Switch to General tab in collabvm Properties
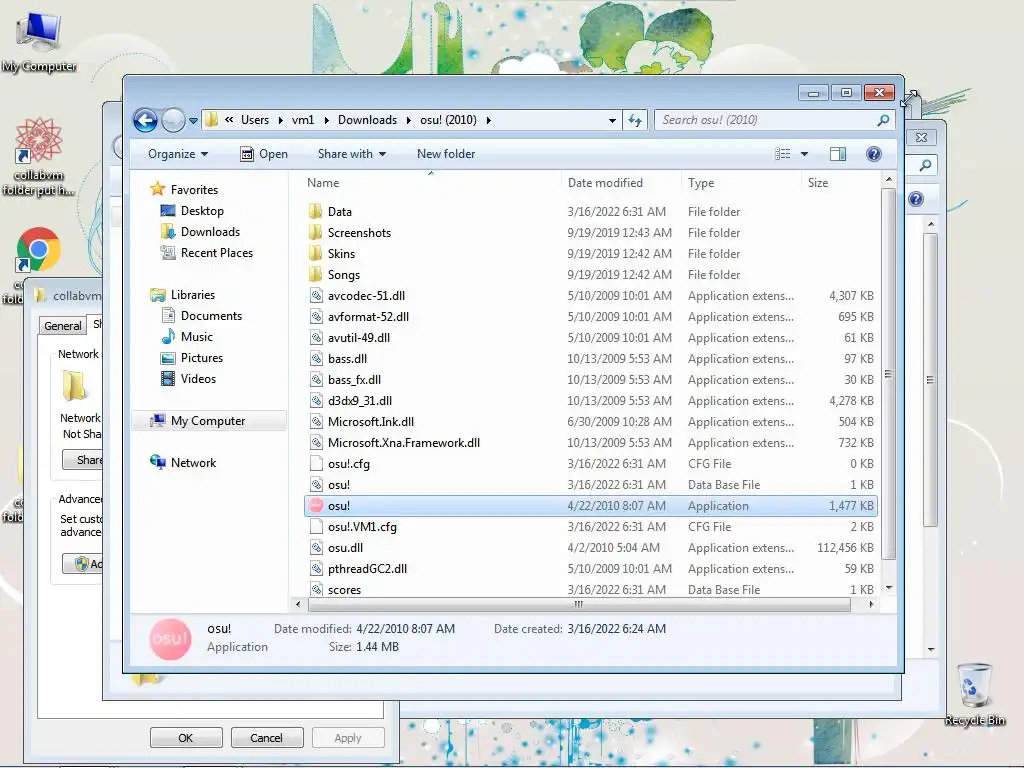Viewport: 1024px width, 768px height. click(x=63, y=325)
